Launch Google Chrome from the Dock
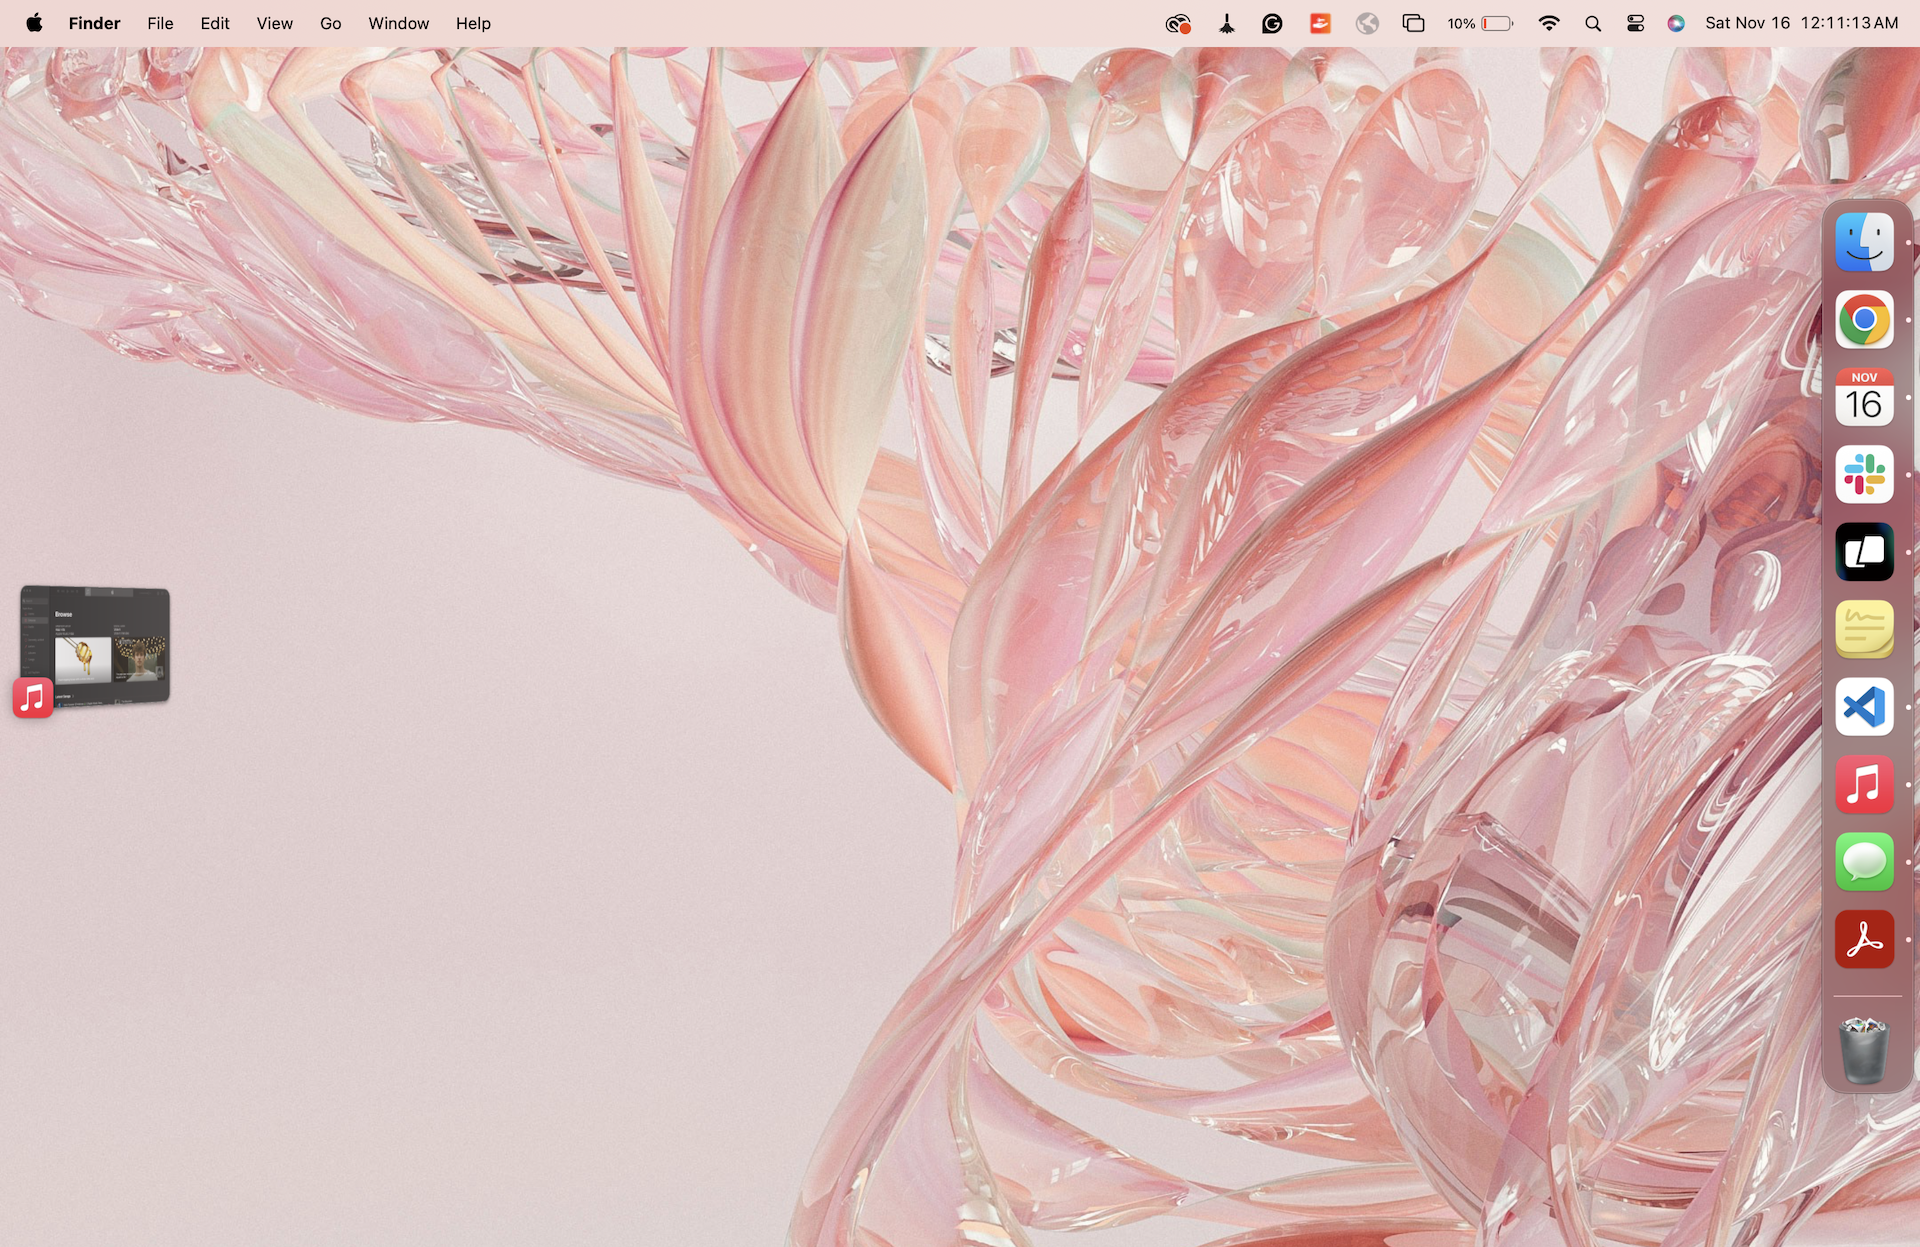The width and height of the screenshot is (1920, 1247). click(x=1864, y=320)
